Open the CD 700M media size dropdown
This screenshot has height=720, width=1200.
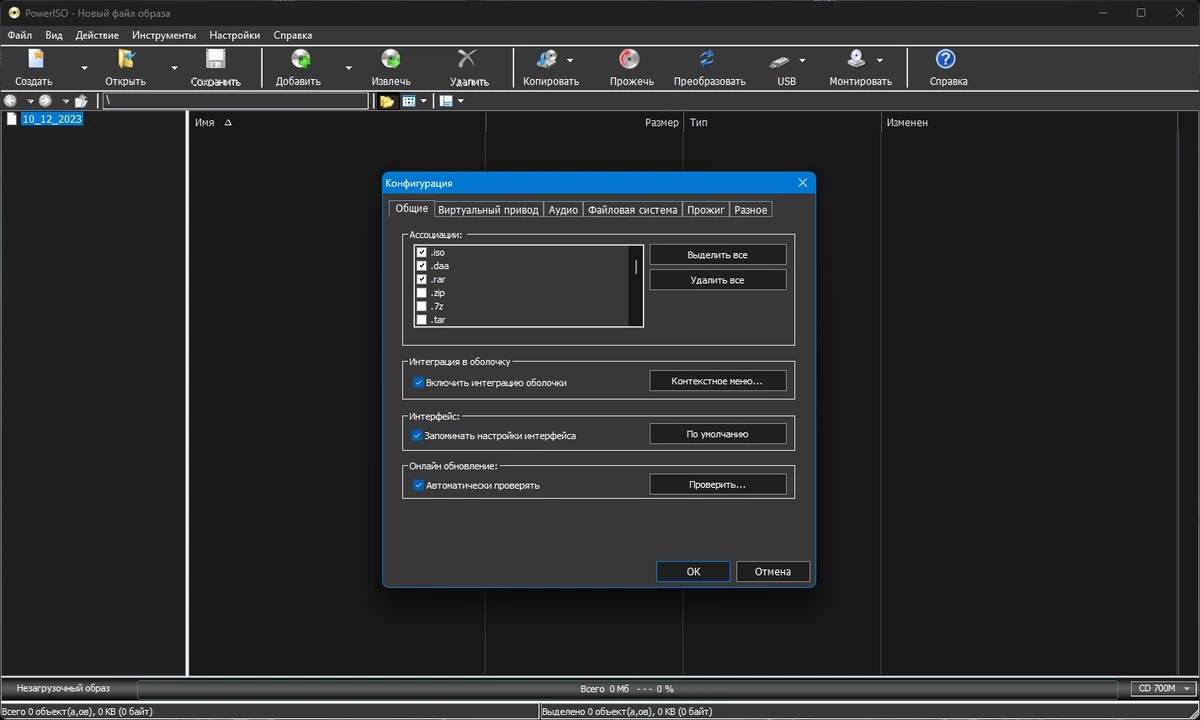[1164, 688]
